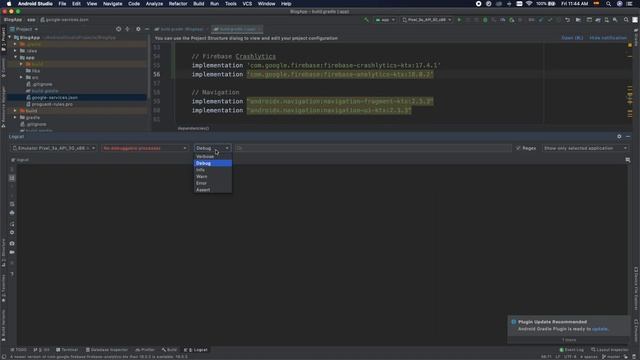This screenshot has height=360, width=640.
Task: Click the Wi-Fi status icon
Action: coord(529,4)
